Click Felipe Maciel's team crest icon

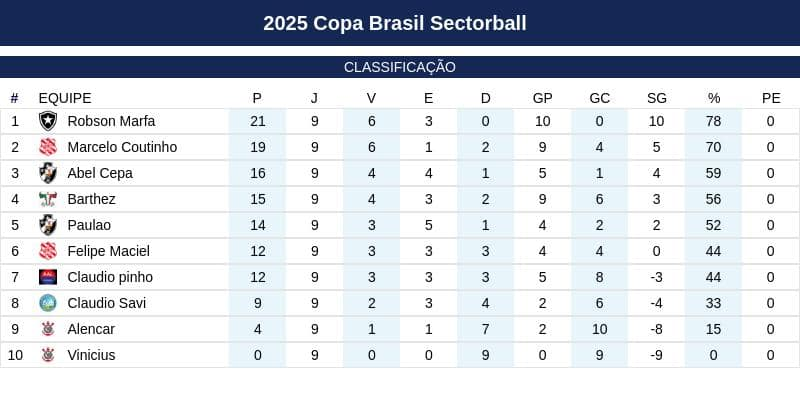pos(48,251)
